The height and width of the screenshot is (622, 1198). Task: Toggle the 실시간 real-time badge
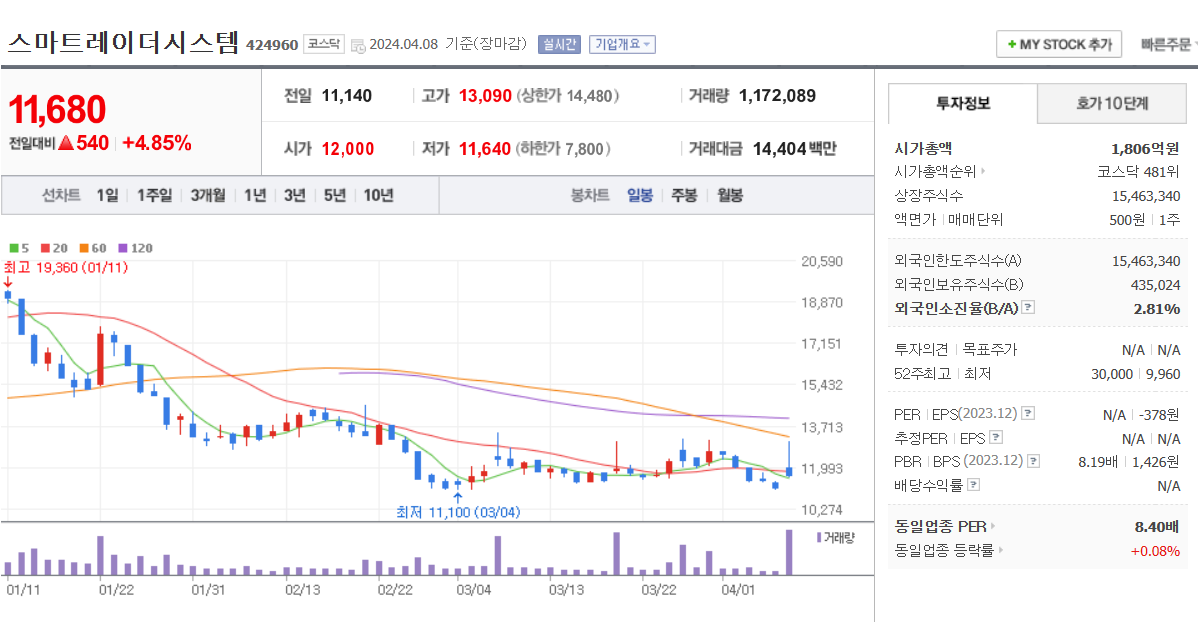pyautogui.click(x=559, y=44)
